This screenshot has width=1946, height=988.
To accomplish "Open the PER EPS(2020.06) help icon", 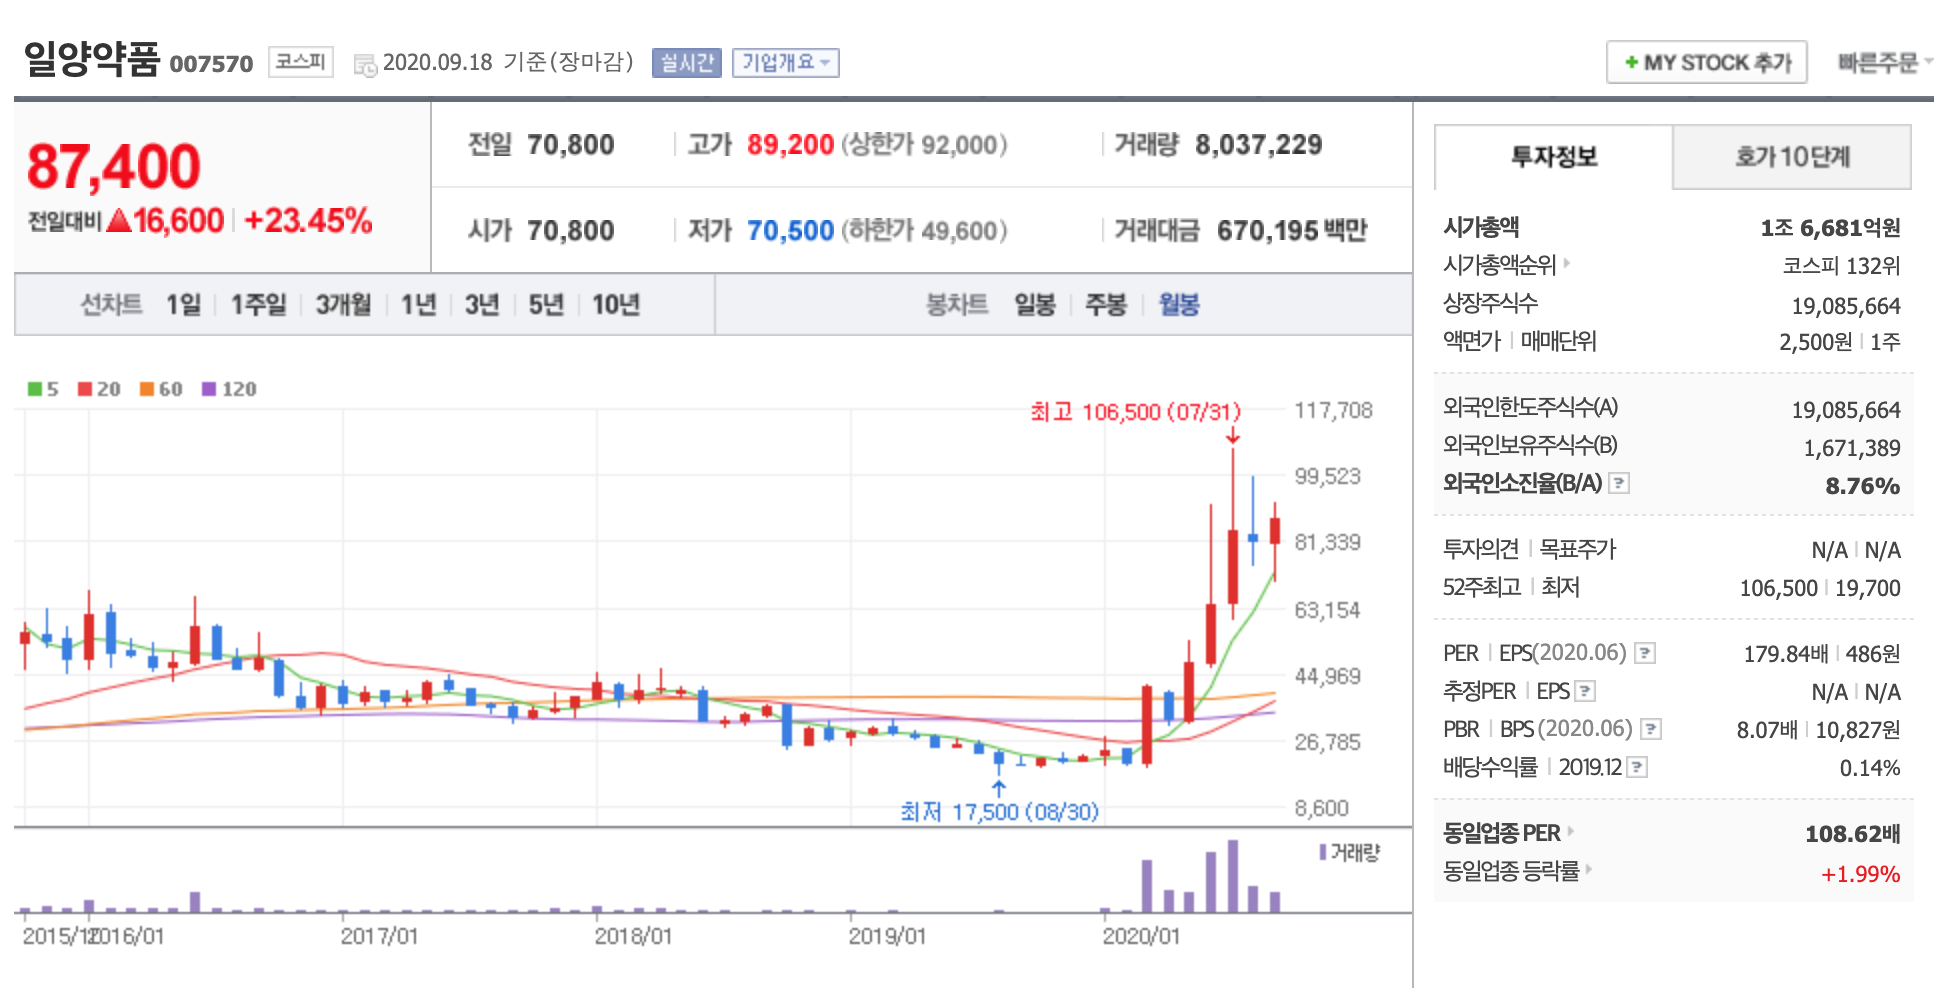I will click(x=1645, y=654).
